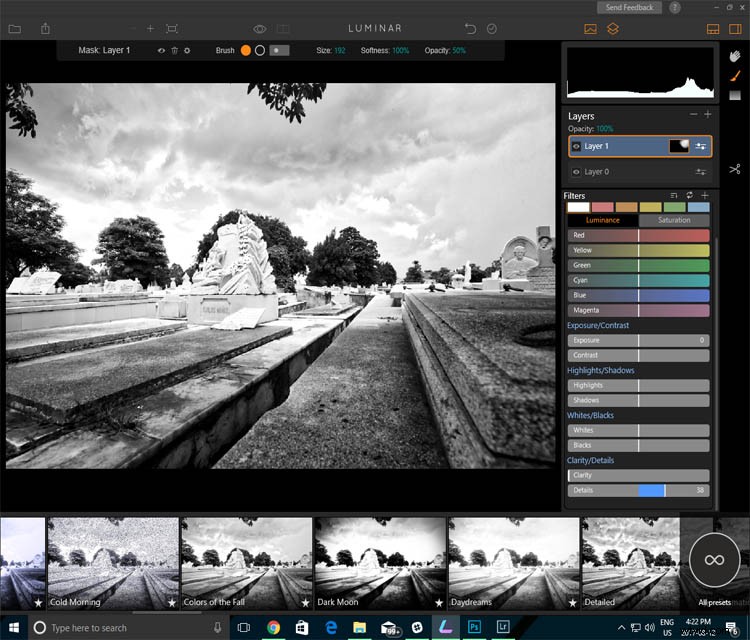Toggle the right side panel

click(x=735, y=29)
